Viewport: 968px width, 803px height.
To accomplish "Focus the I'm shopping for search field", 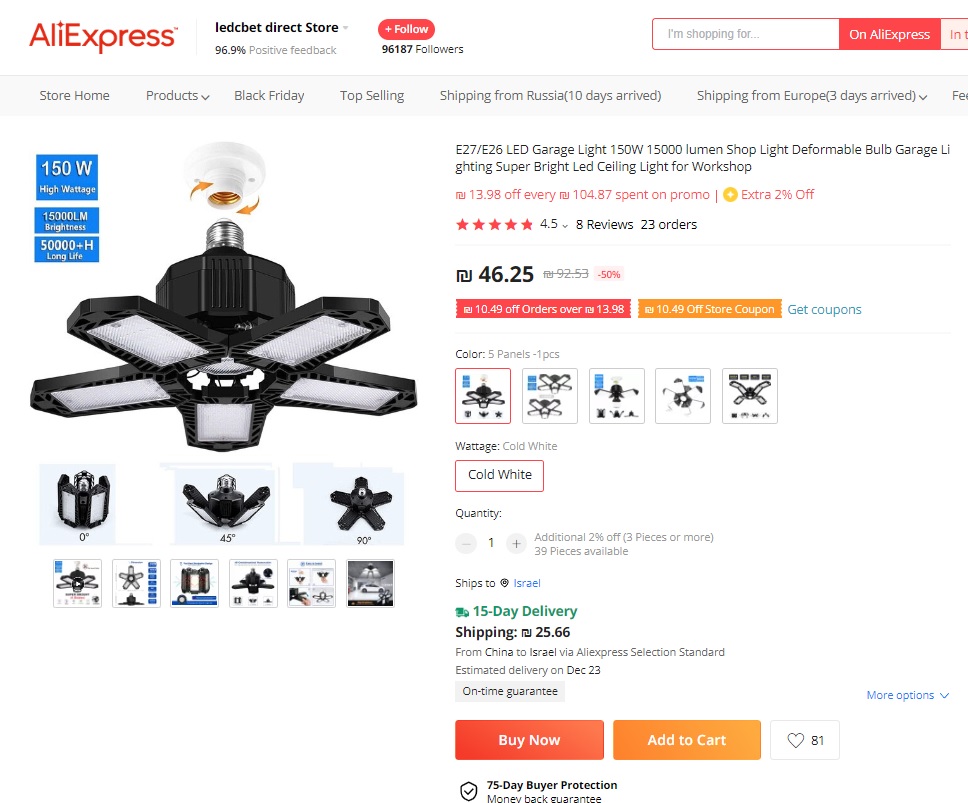I will pyautogui.click(x=746, y=34).
